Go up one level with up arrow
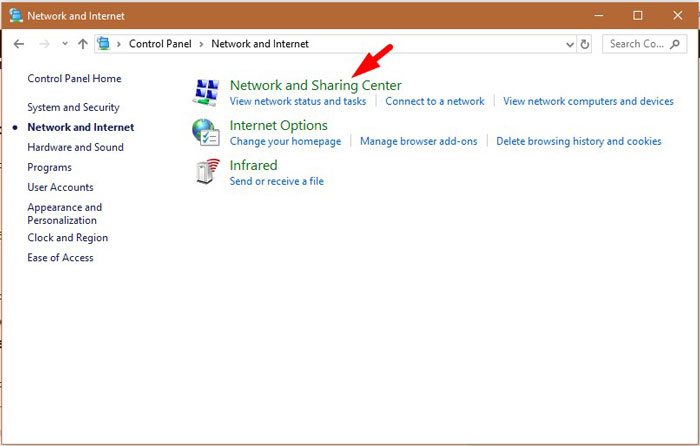The image size is (700, 446). 83,44
